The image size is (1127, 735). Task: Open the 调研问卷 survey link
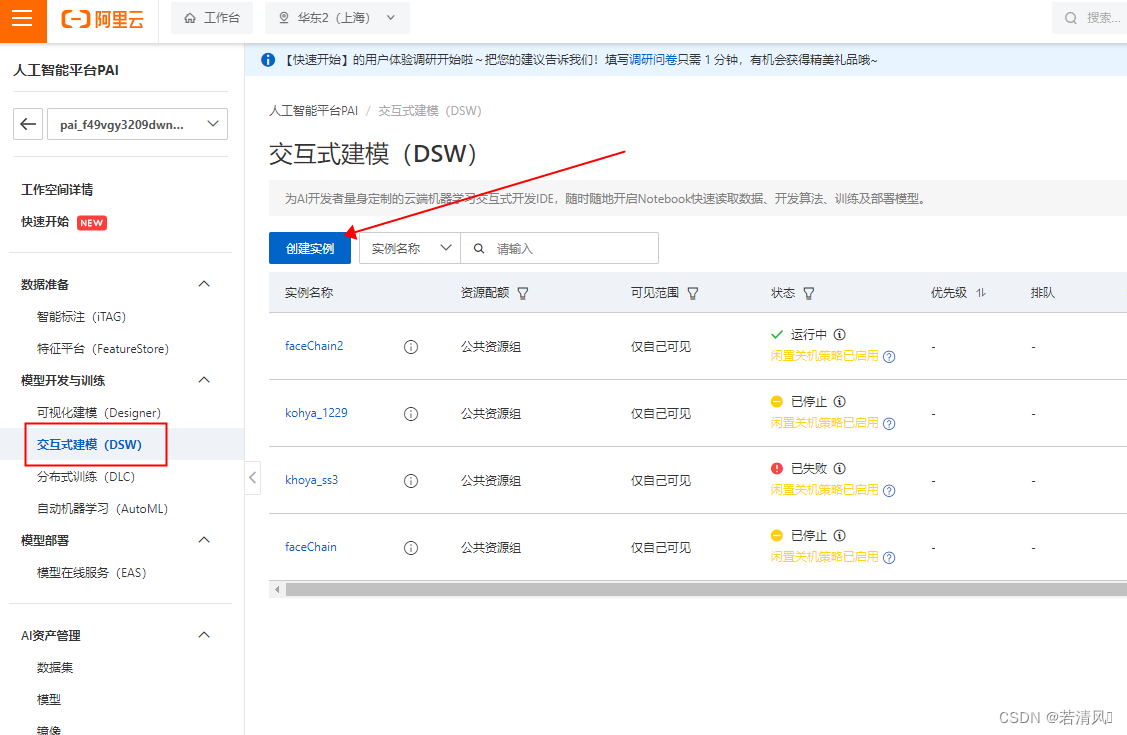(653, 60)
